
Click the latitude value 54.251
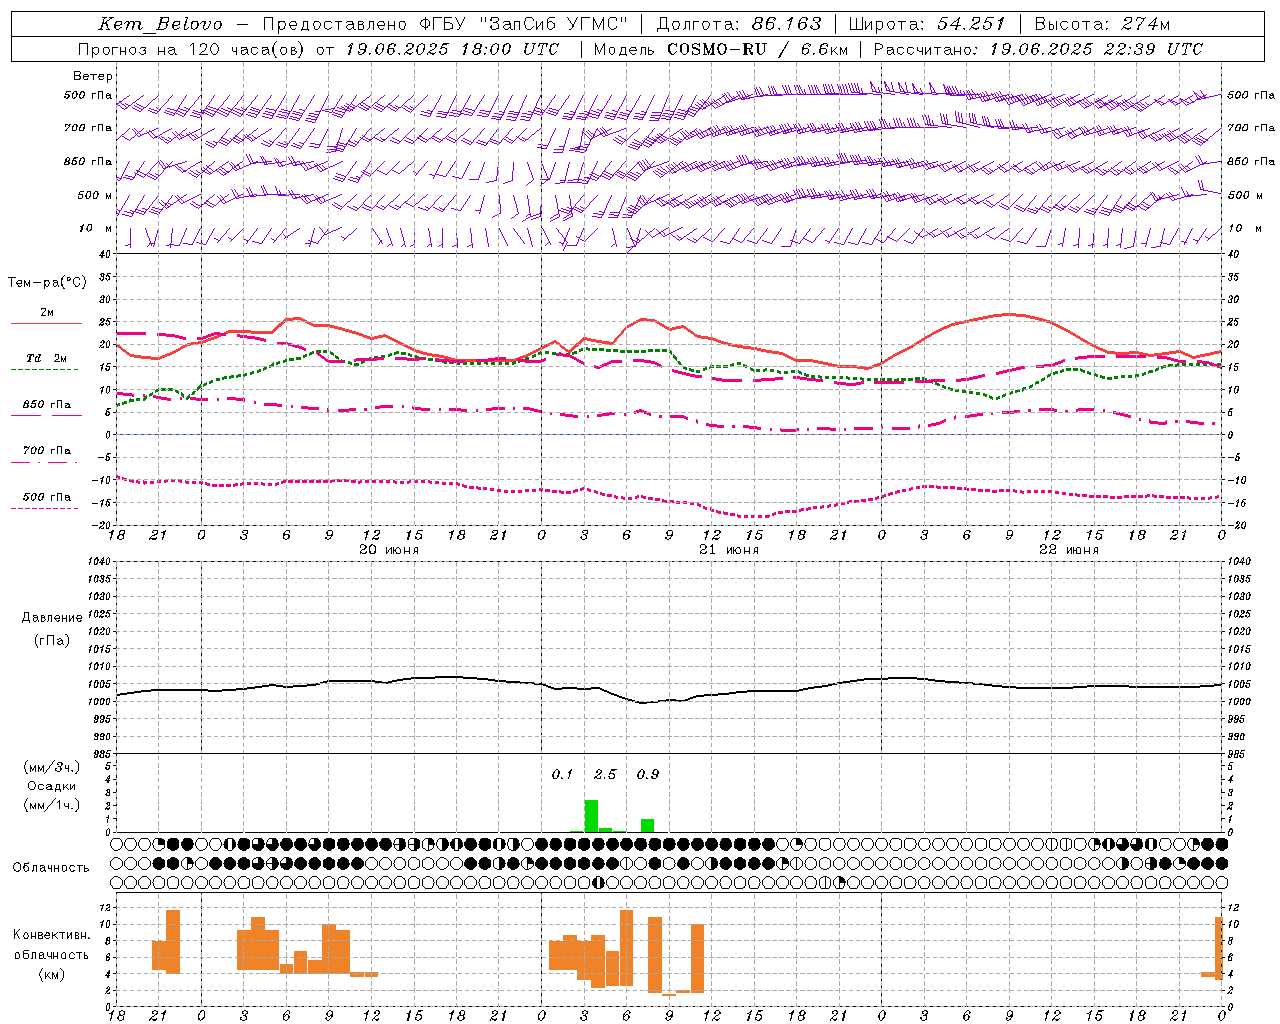click(971, 24)
